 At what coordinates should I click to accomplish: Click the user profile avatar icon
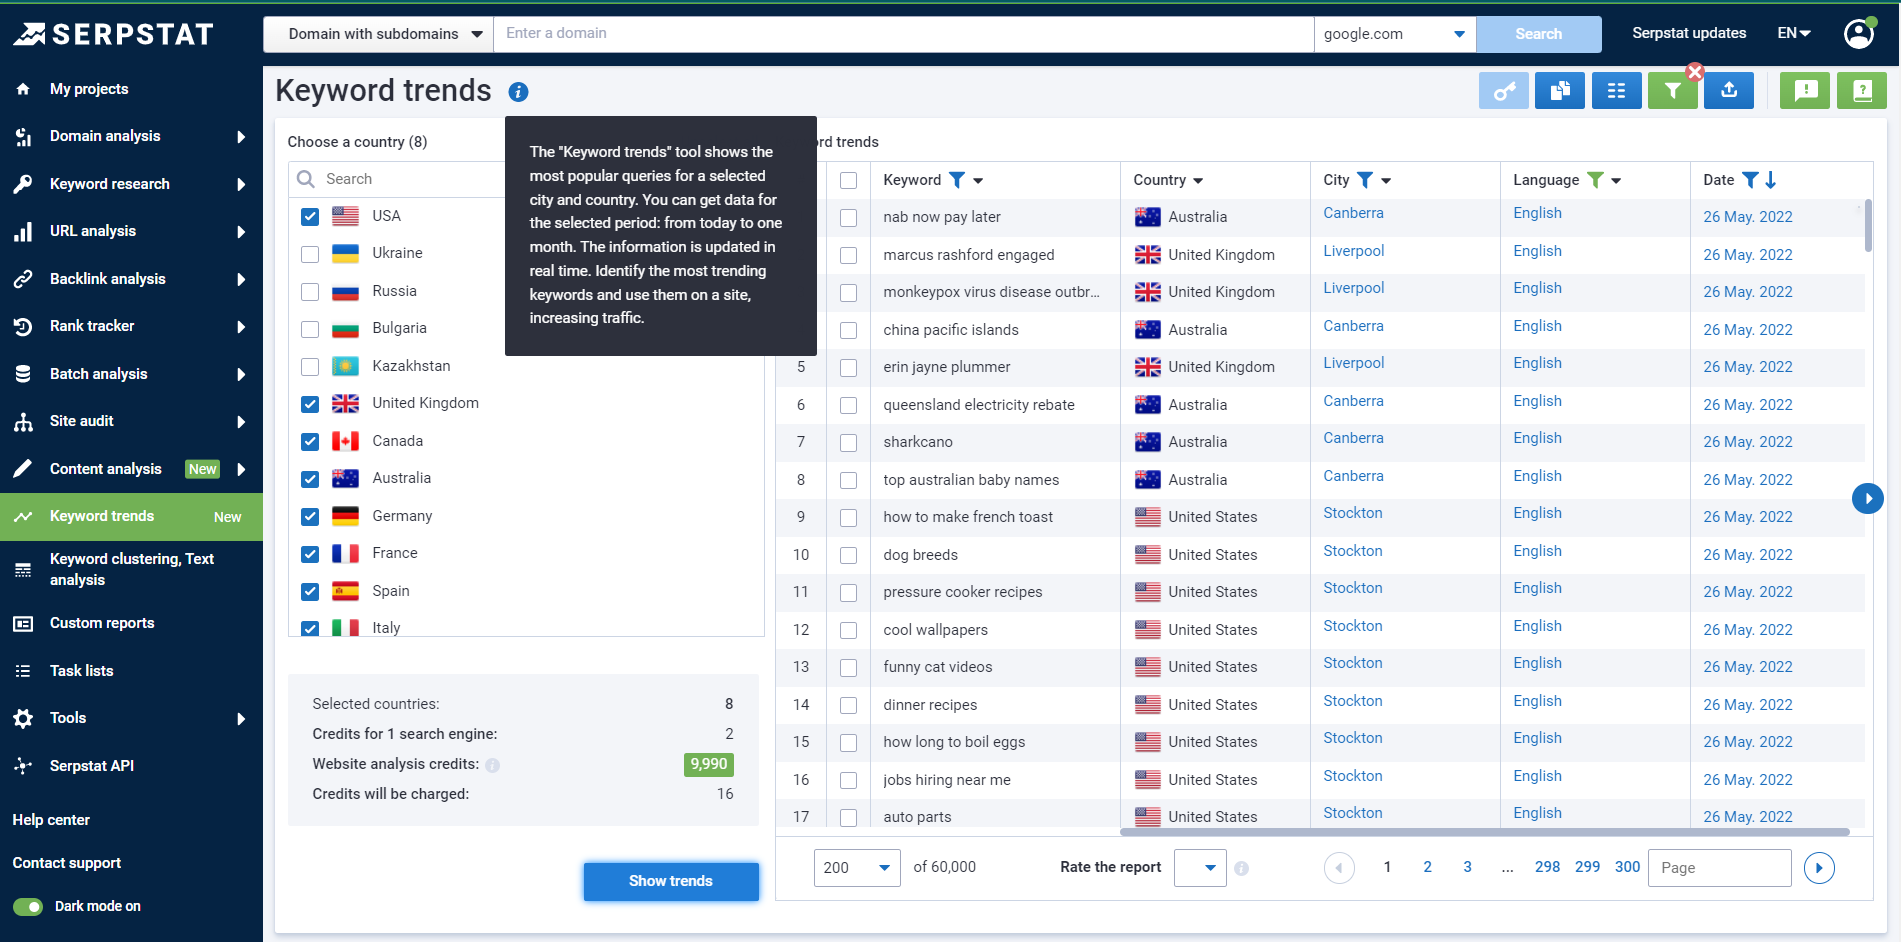pos(1858,33)
